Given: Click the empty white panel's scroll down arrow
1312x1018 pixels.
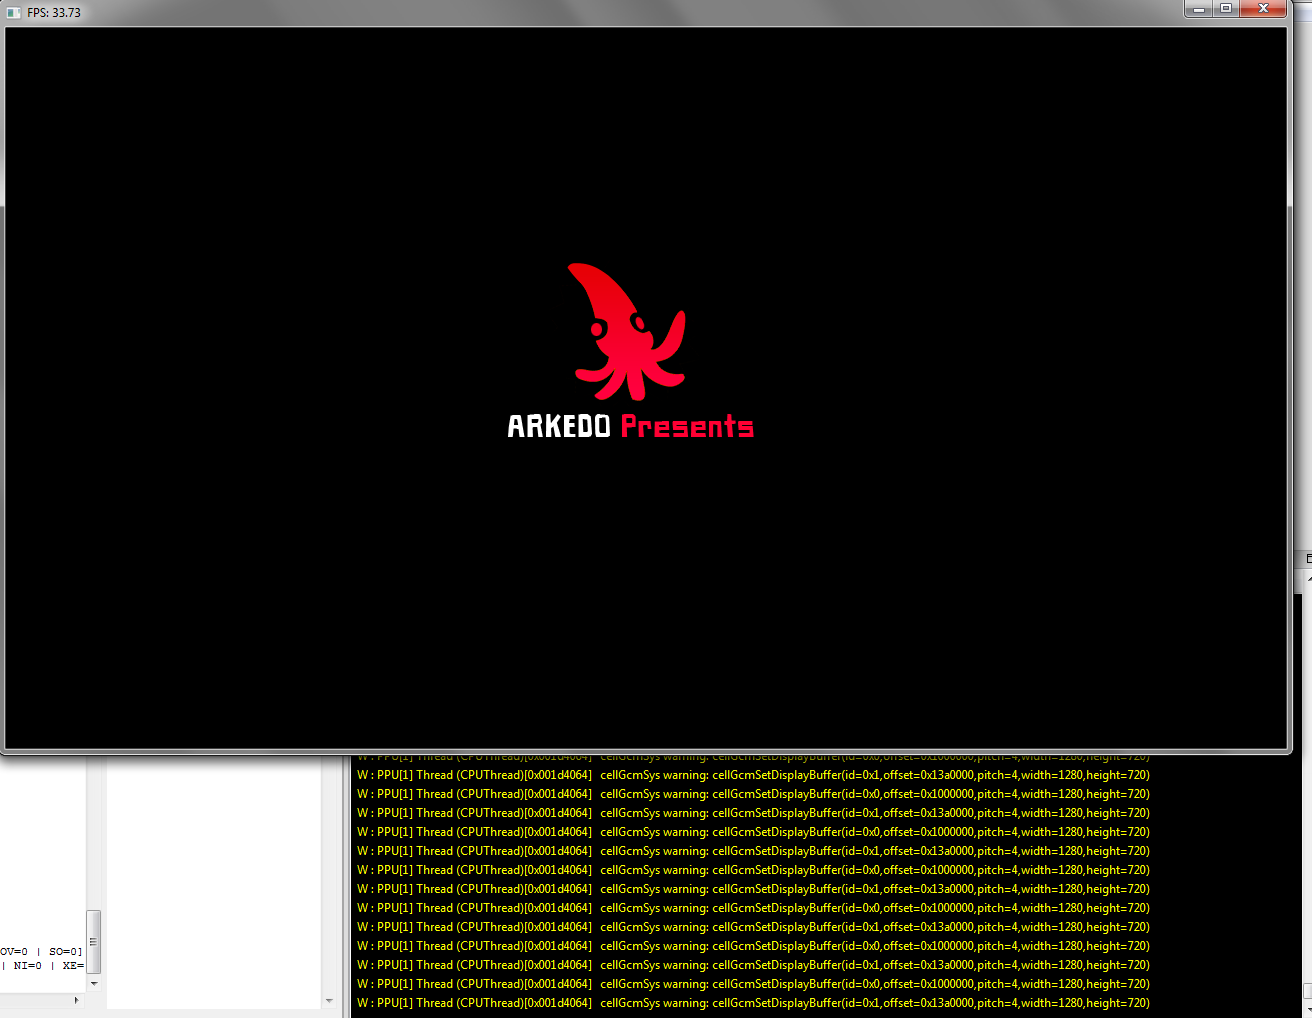Looking at the screenshot, I should tap(329, 1000).
